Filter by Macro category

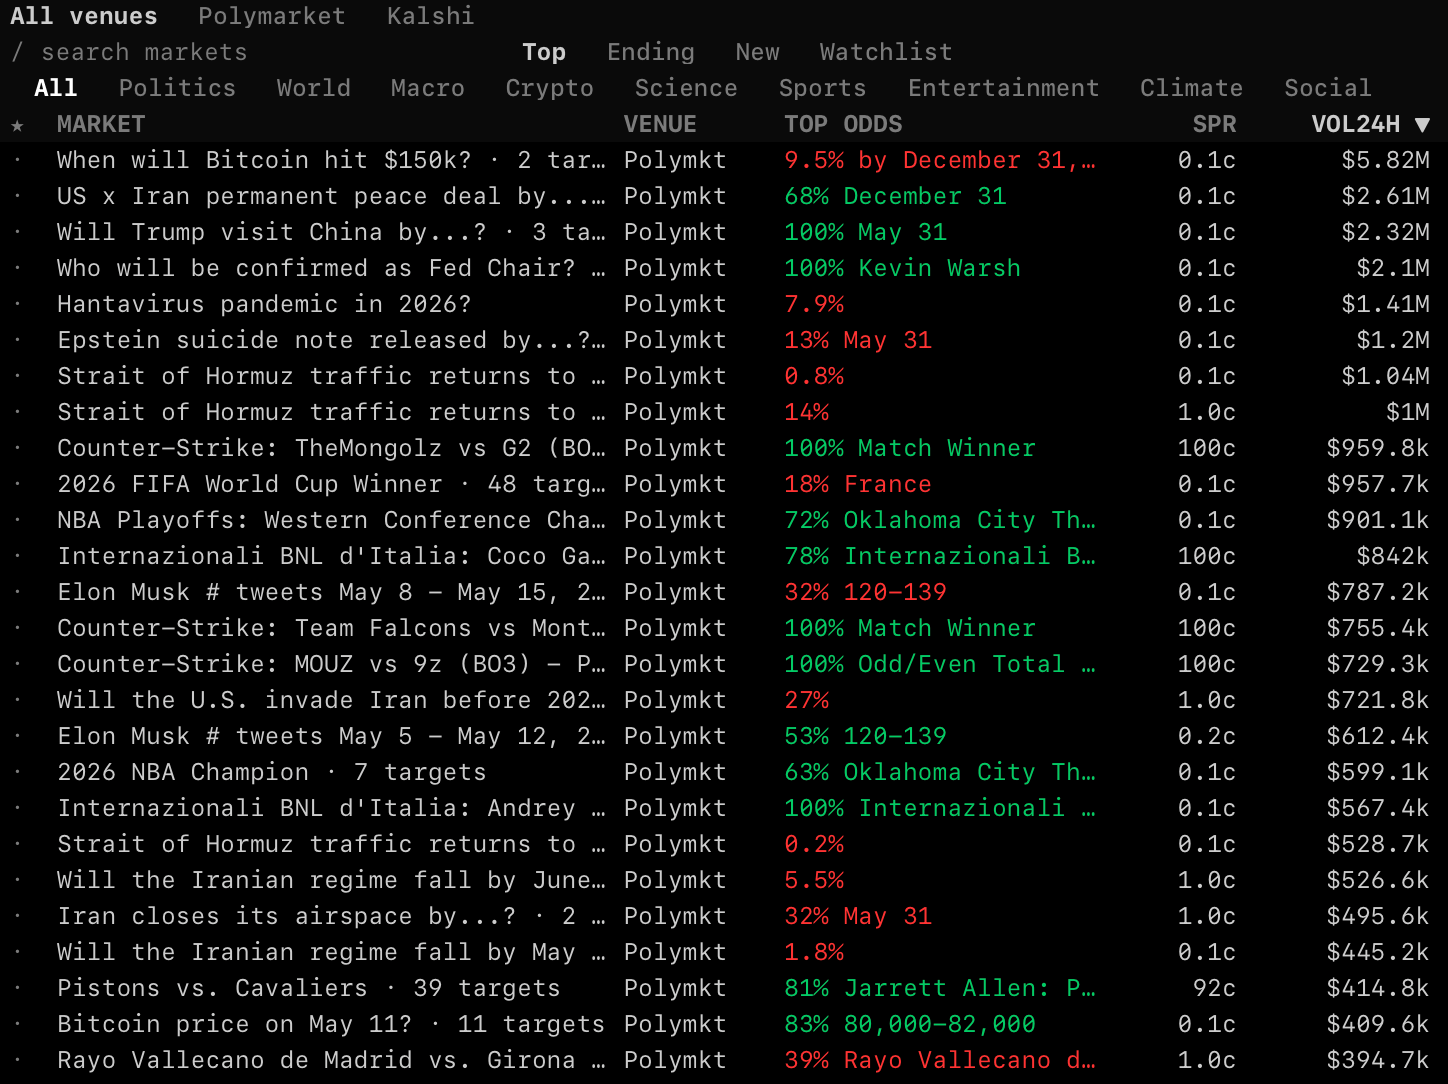tap(428, 88)
